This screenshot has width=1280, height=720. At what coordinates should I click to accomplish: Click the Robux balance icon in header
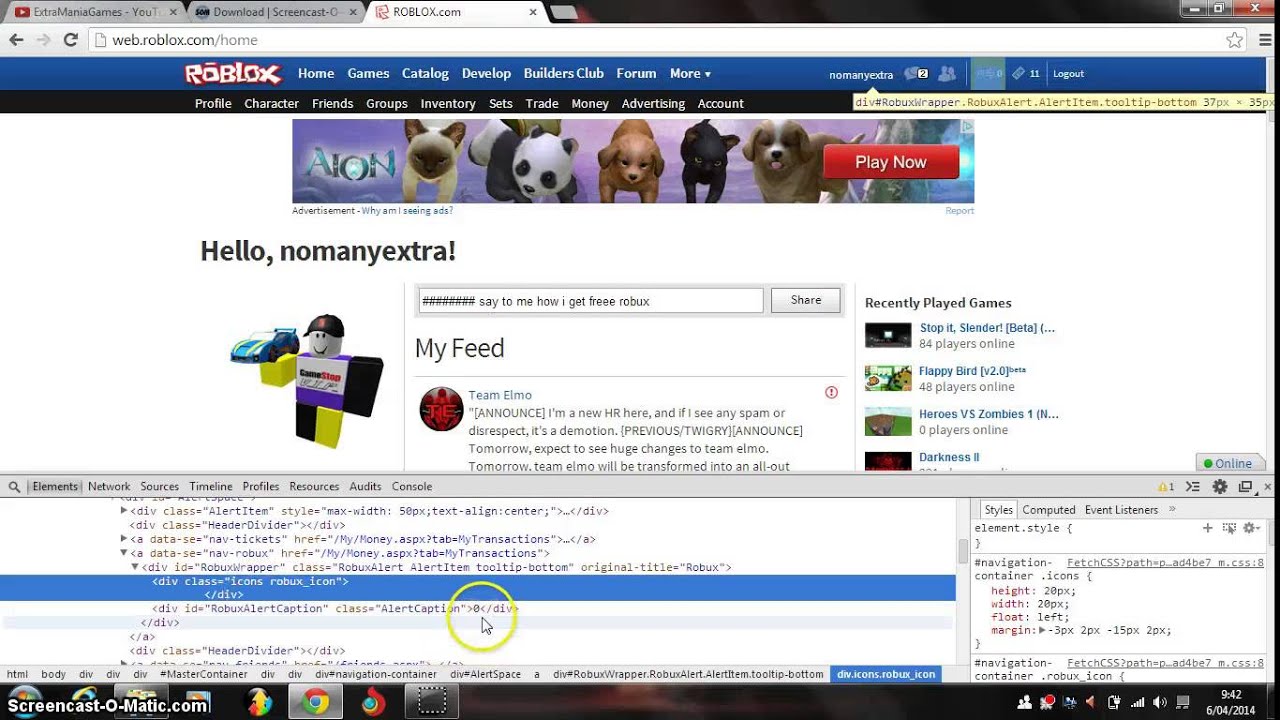click(x=989, y=74)
